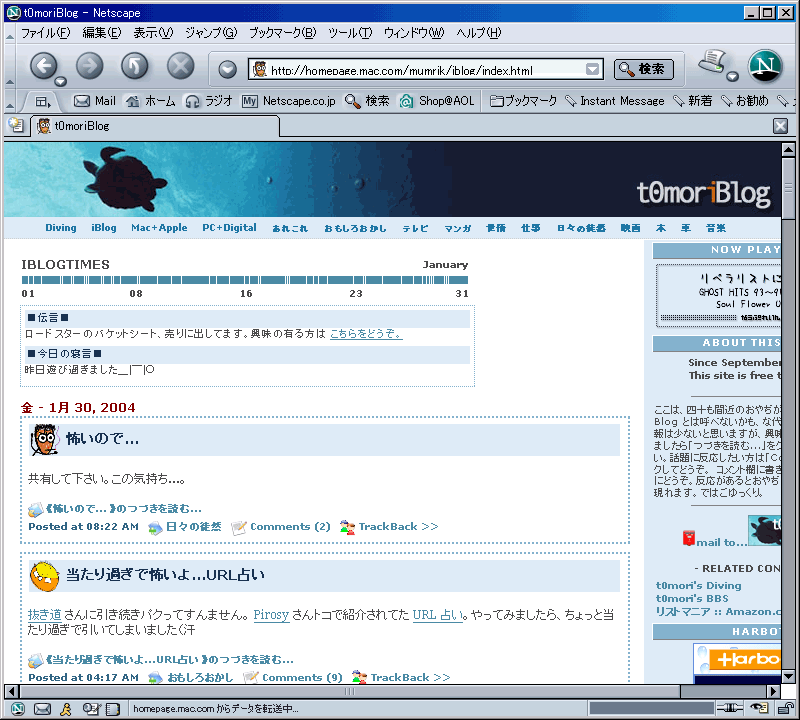This screenshot has width=800, height=720.
Task: Open a new tab with the new tab icon
Action: (x=16, y=125)
